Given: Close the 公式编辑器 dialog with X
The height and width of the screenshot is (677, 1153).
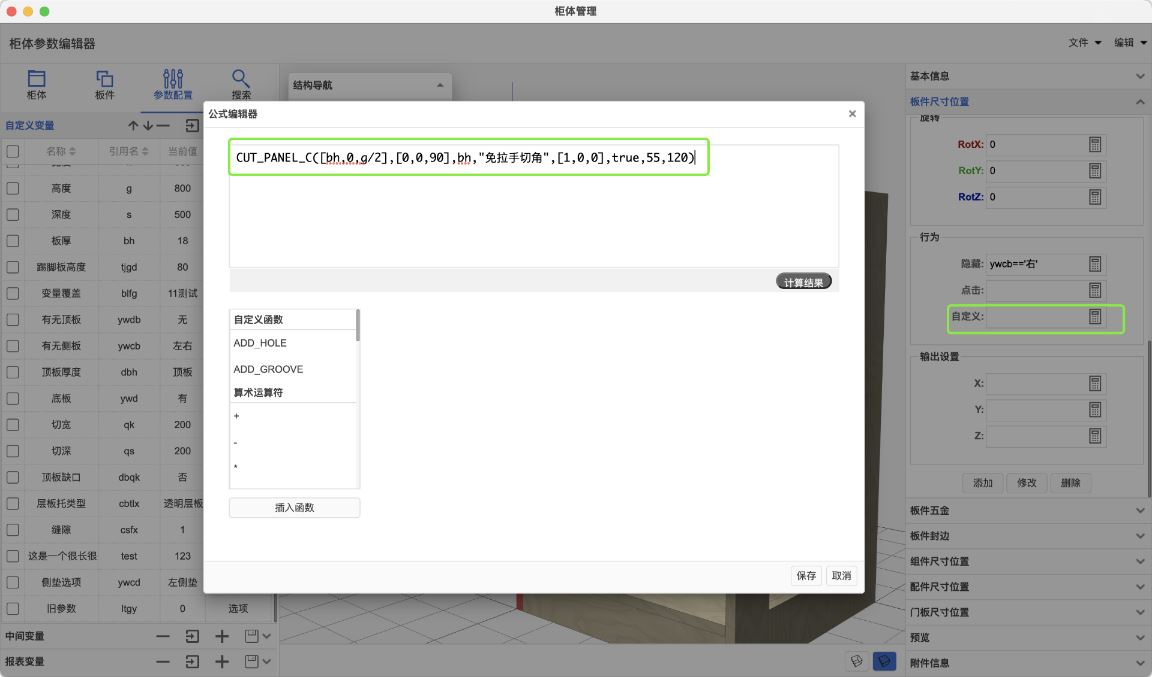Looking at the screenshot, I should (852, 114).
